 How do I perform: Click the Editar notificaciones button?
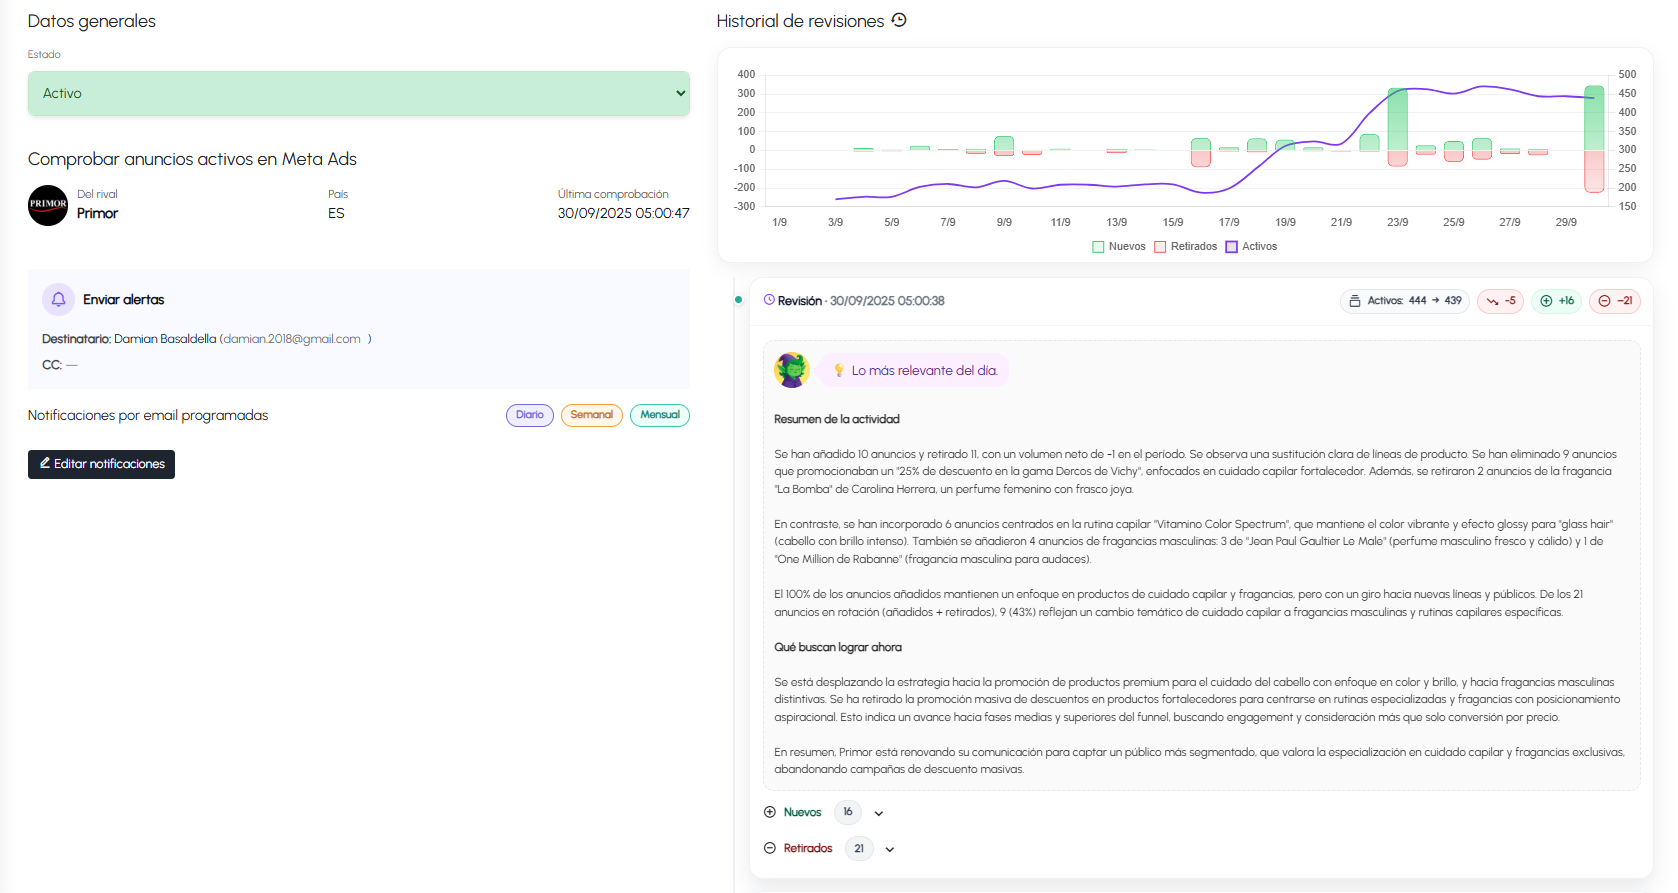(x=101, y=464)
